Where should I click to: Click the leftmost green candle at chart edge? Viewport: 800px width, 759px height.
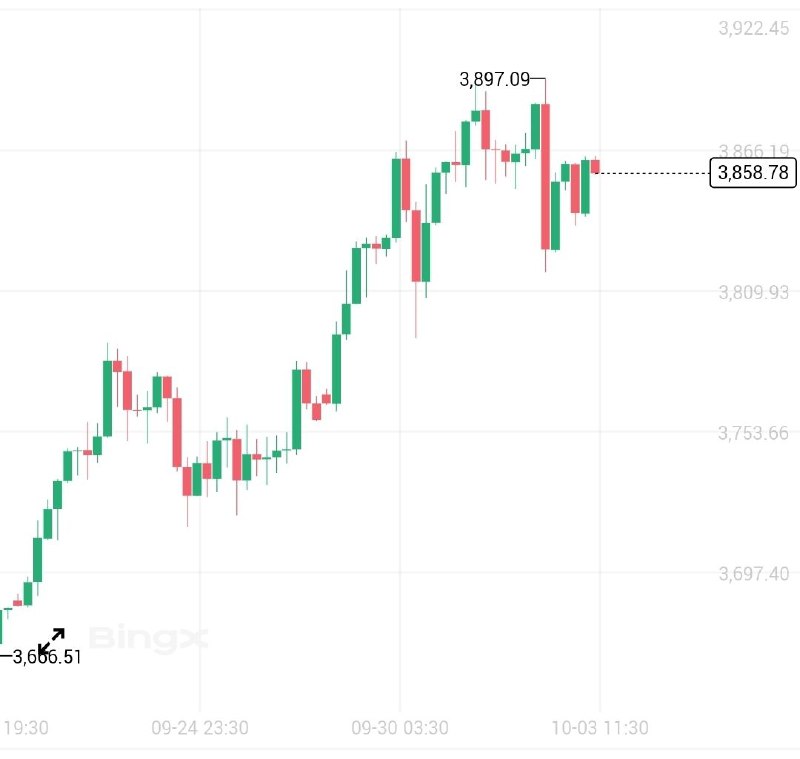tap(1, 625)
